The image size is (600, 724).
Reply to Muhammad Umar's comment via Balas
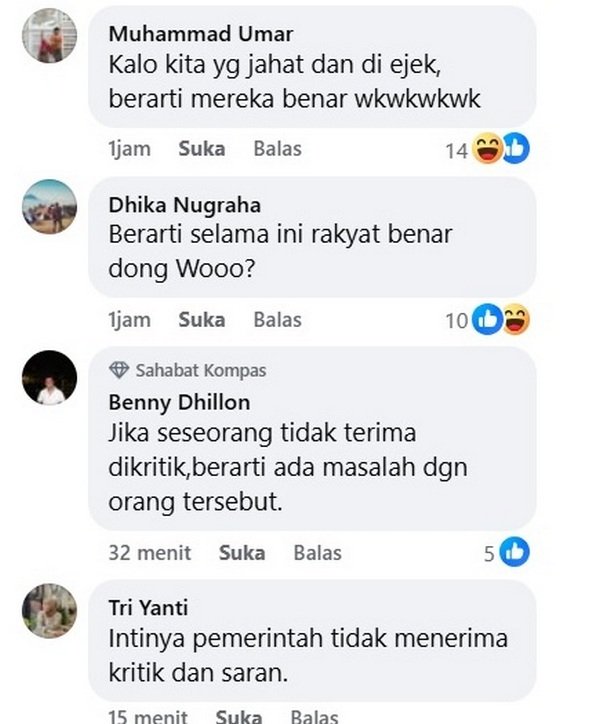tap(278, 149)
